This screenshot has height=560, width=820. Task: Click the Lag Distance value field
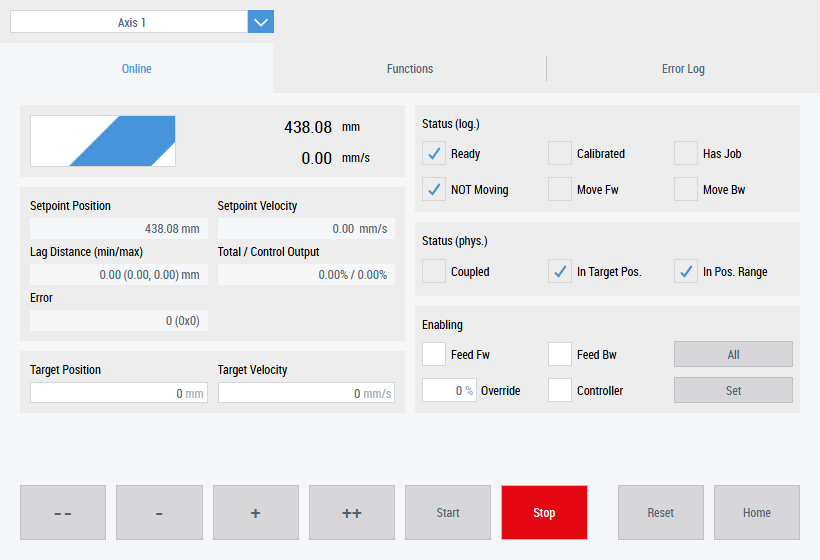click(119, 275)
